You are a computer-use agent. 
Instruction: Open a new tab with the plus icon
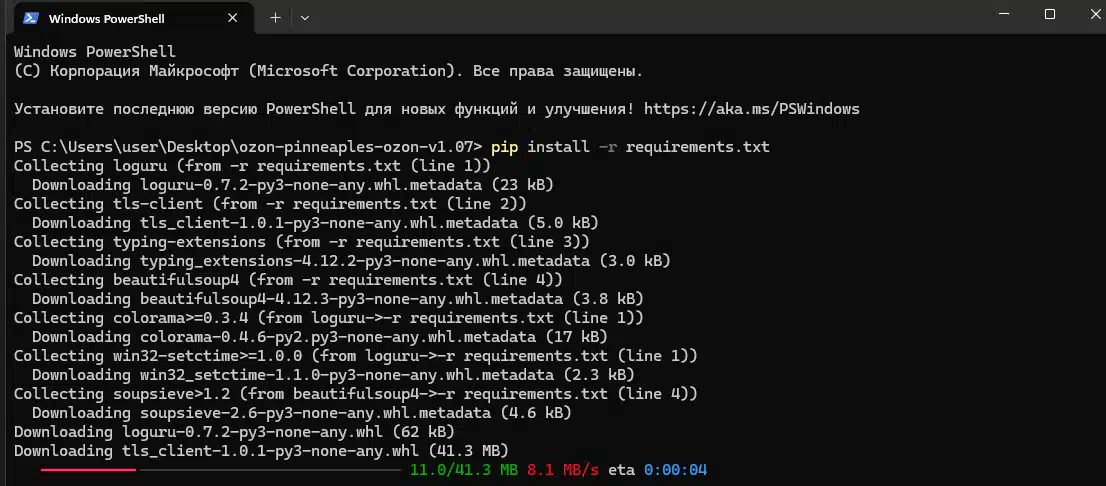click(x=276, y=18)
